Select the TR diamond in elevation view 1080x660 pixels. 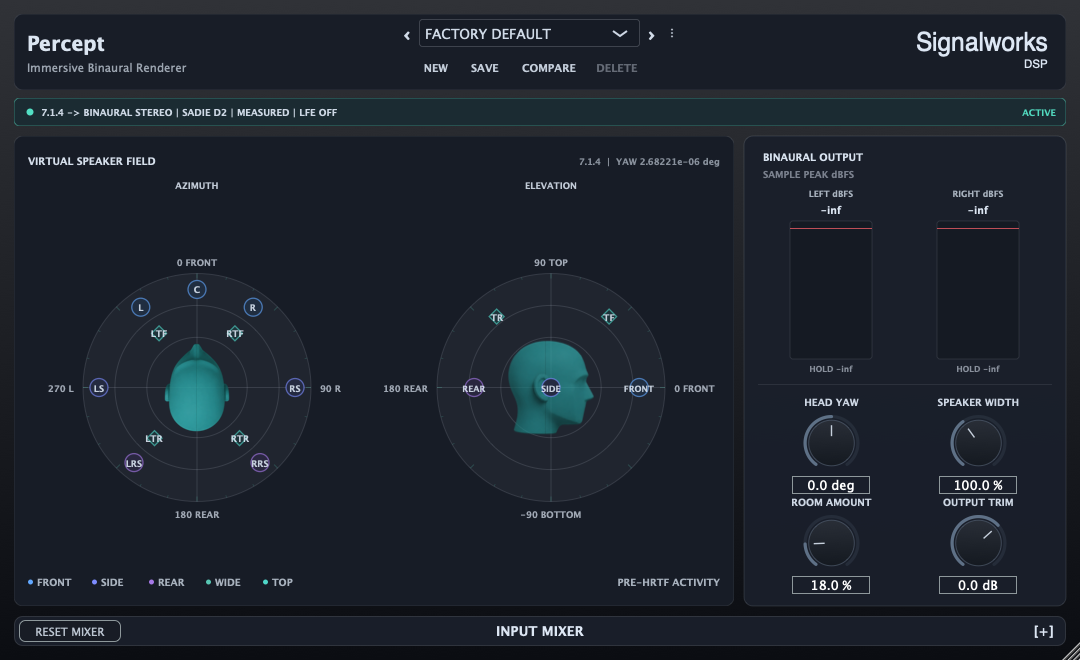497,317
